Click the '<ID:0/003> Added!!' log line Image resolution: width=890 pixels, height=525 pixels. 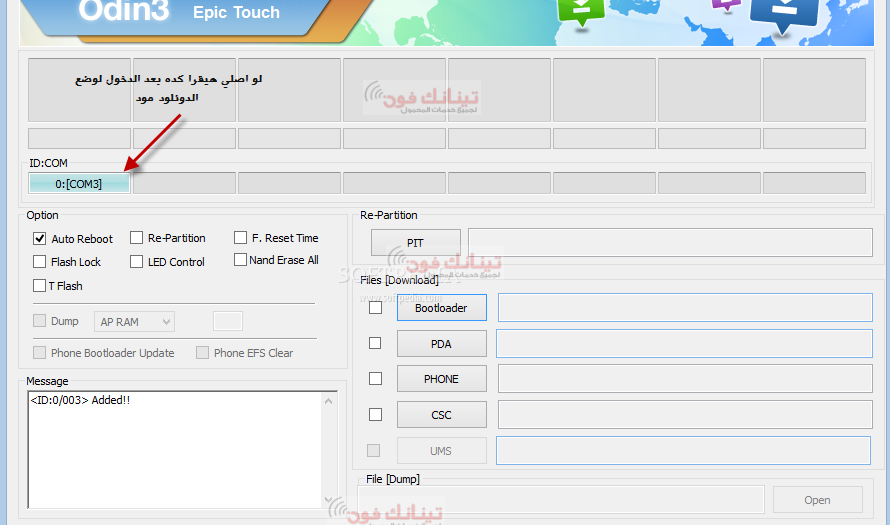point(80,400)
